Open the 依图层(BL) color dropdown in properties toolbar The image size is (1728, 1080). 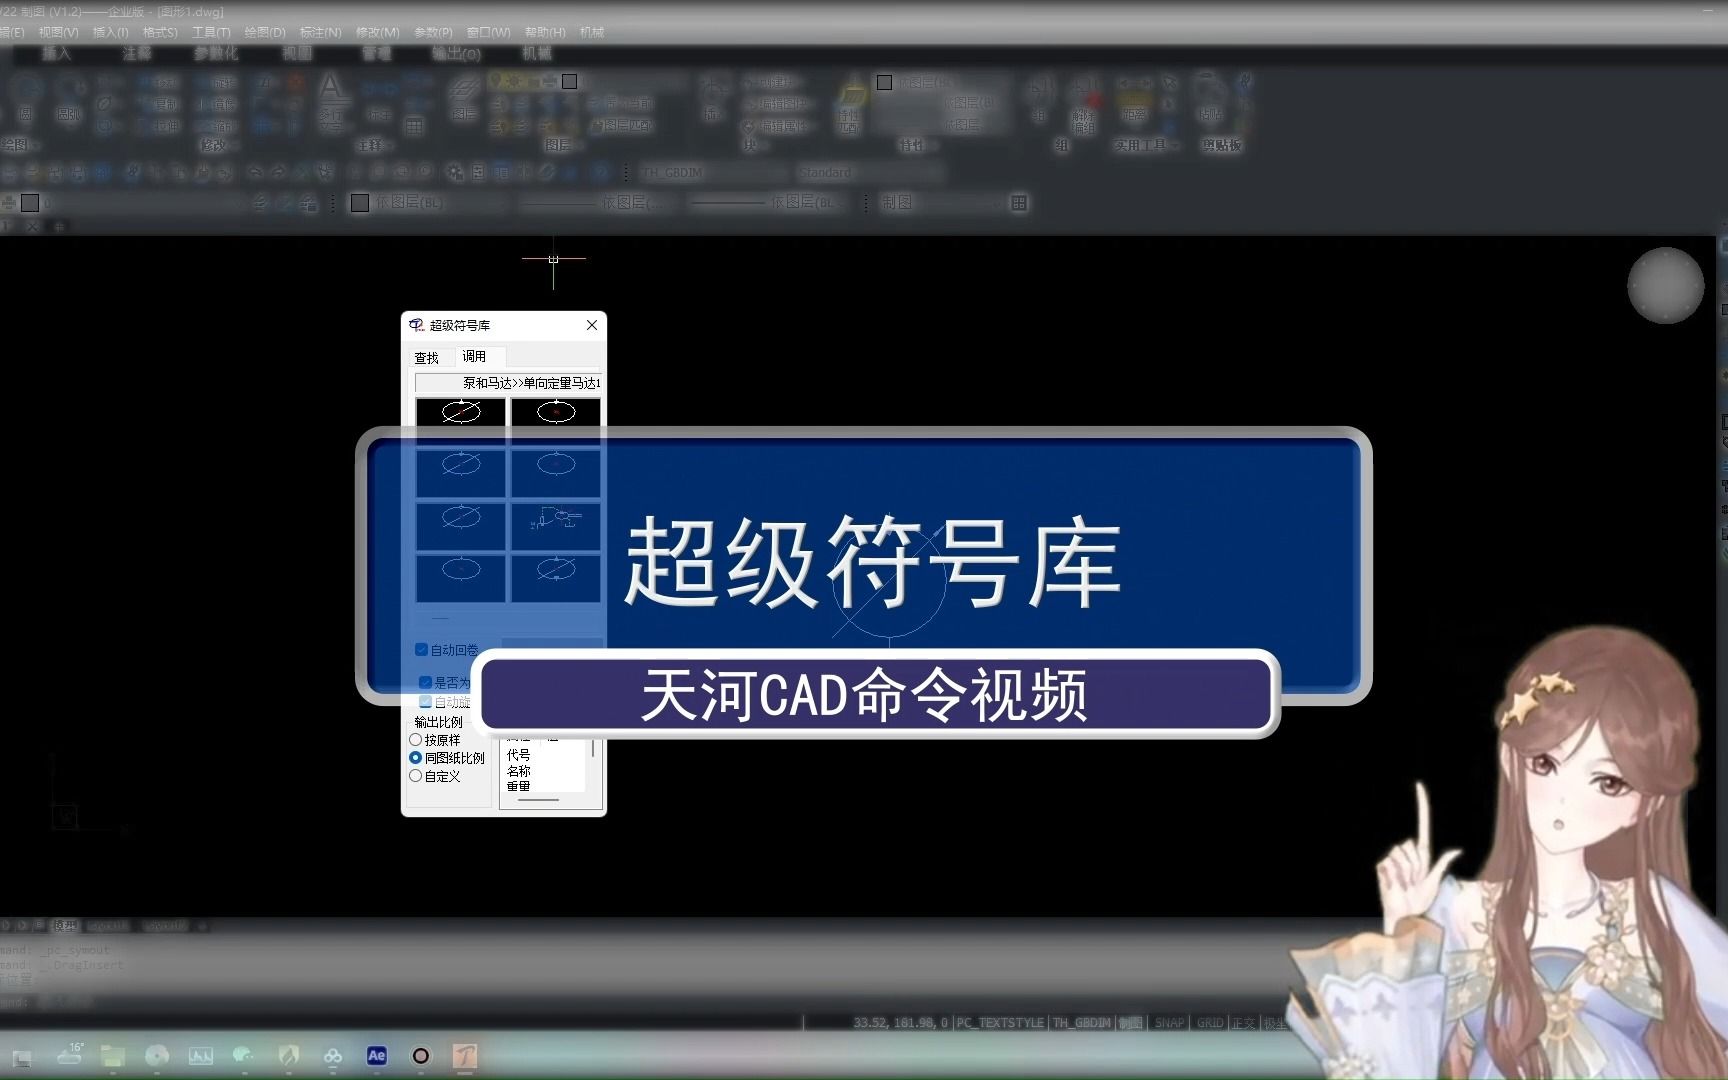click(x=428, y=203)
